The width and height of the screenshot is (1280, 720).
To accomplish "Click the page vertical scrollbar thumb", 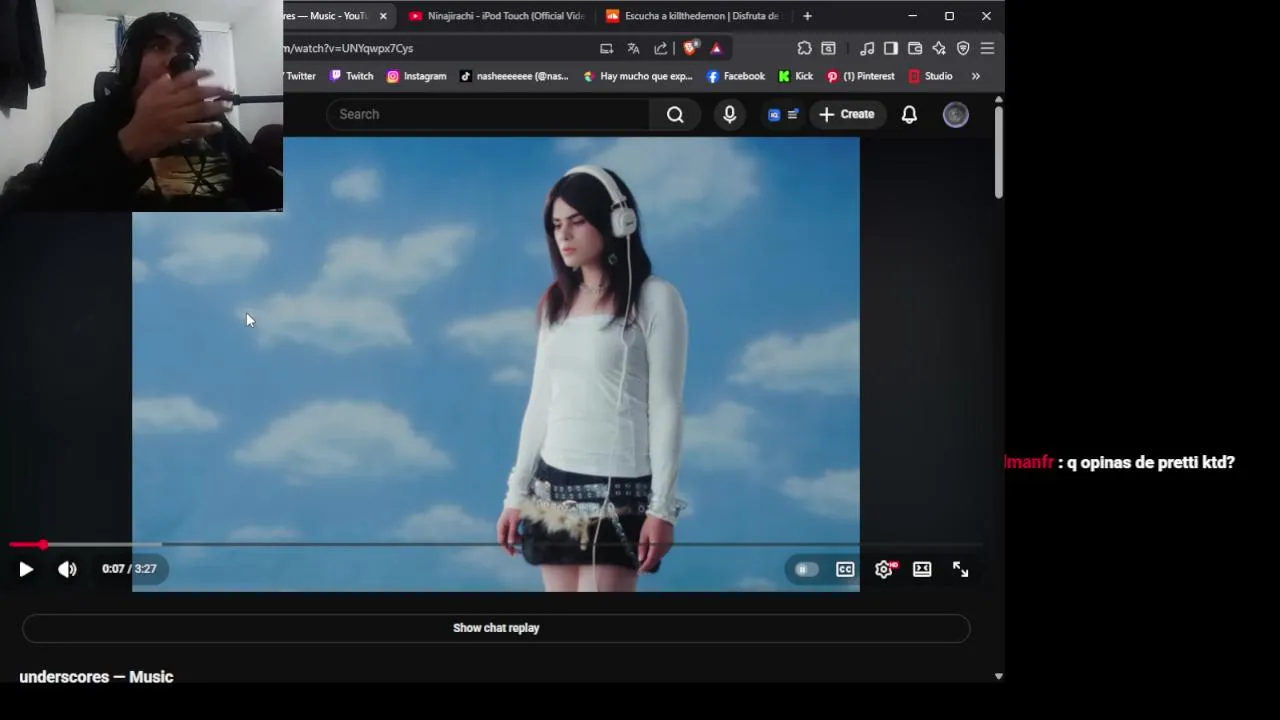I will coord(998,152).
